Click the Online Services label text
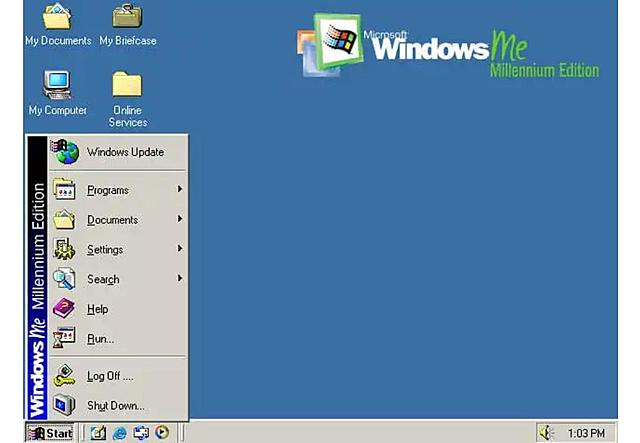640x443 pixels. click(x=128, y=116)
